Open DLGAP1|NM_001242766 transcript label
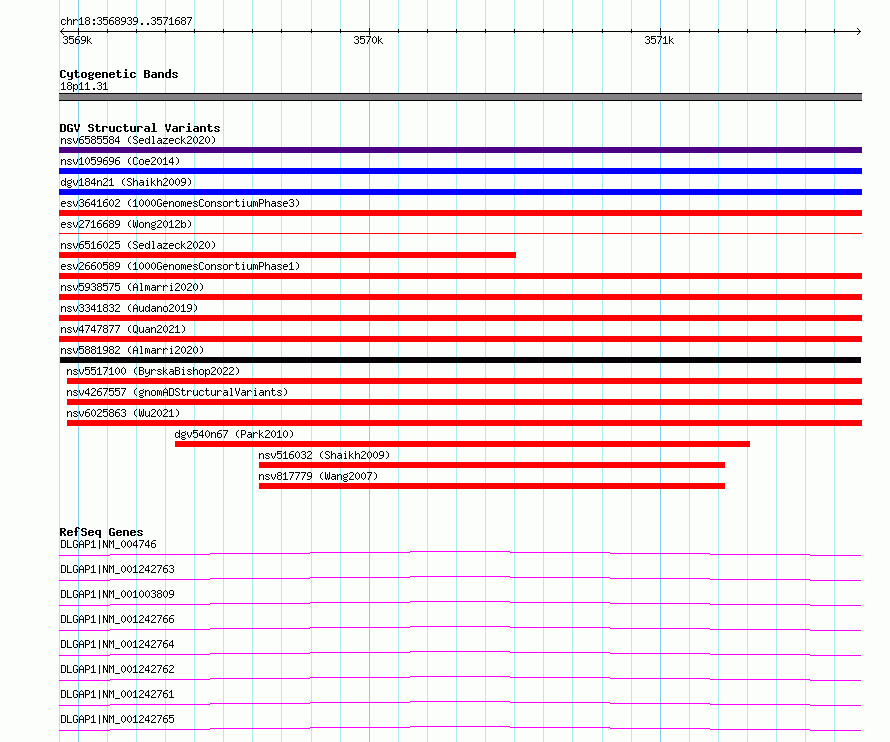Image resolution: width=890 pixels, height=742 pixels. [117, 619]
